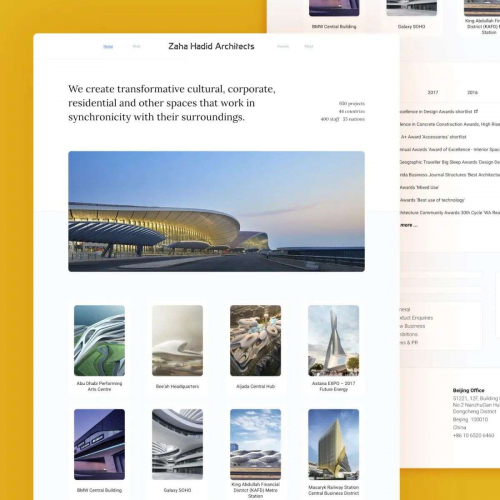Screen dimensions: 500x500
Task: Select the 'Press & PR' contact option
Action: 409,342
